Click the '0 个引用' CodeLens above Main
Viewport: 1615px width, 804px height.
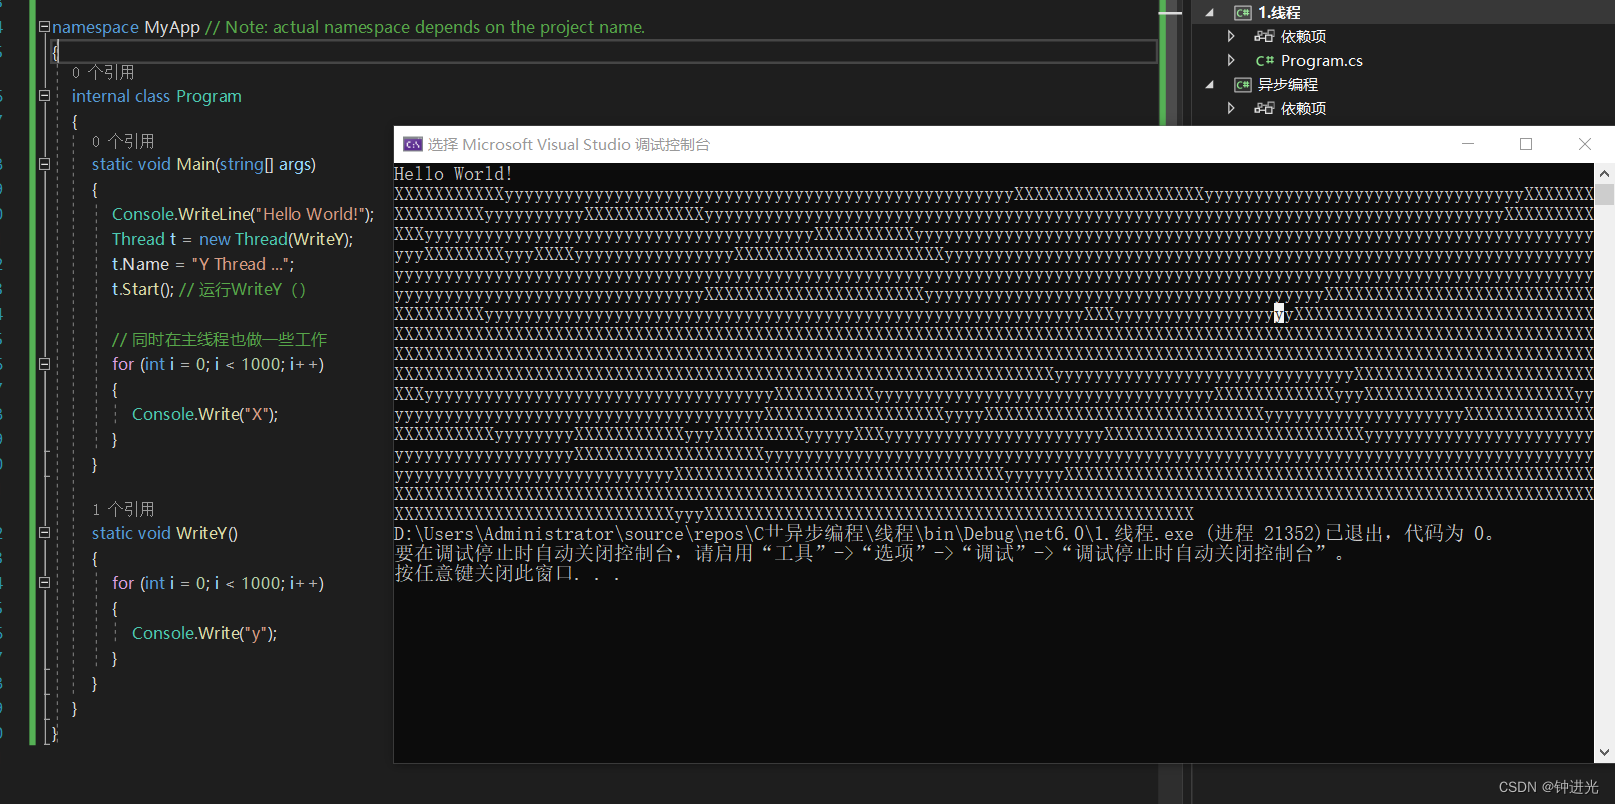[123, 141]
